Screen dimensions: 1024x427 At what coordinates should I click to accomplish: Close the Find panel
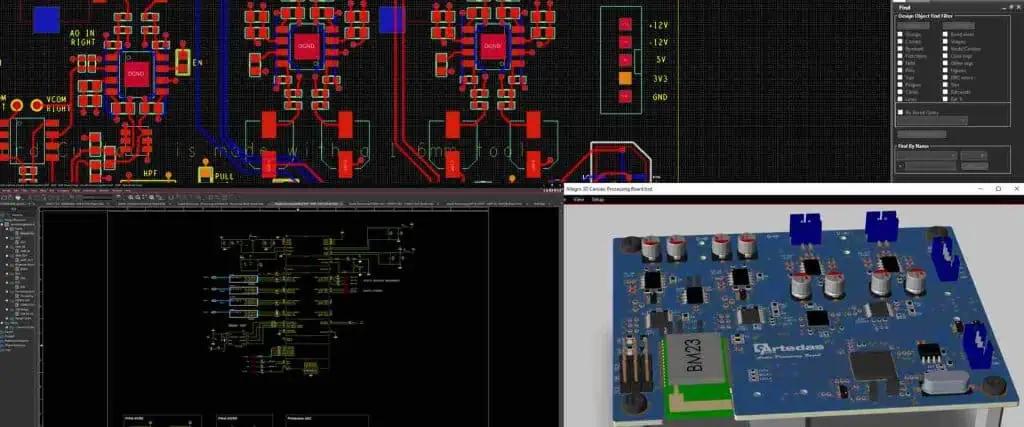1016,5
